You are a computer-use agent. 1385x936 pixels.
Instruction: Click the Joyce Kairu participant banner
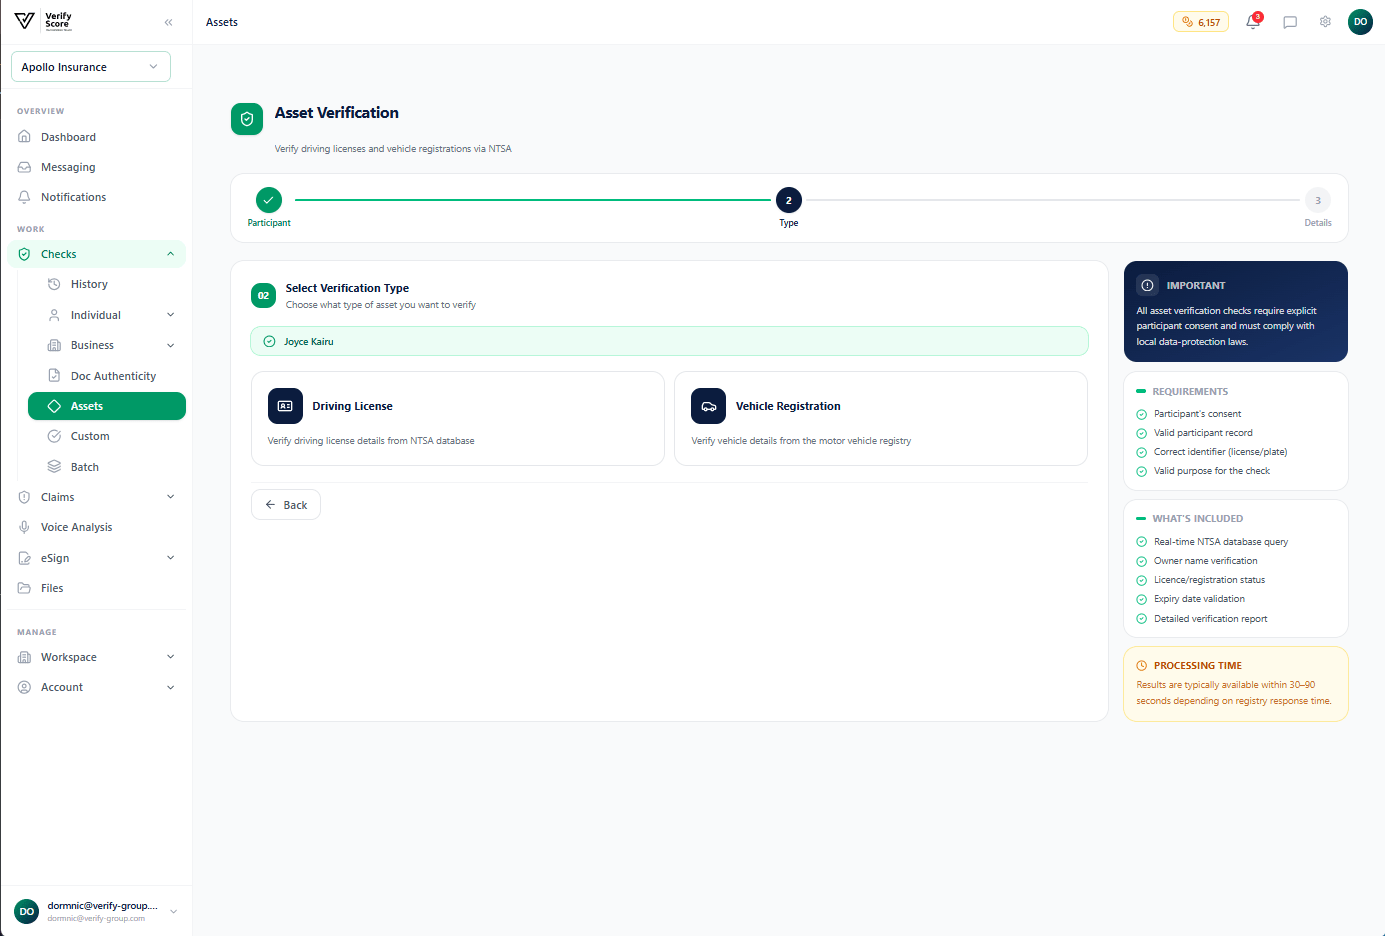coord(669,341)
